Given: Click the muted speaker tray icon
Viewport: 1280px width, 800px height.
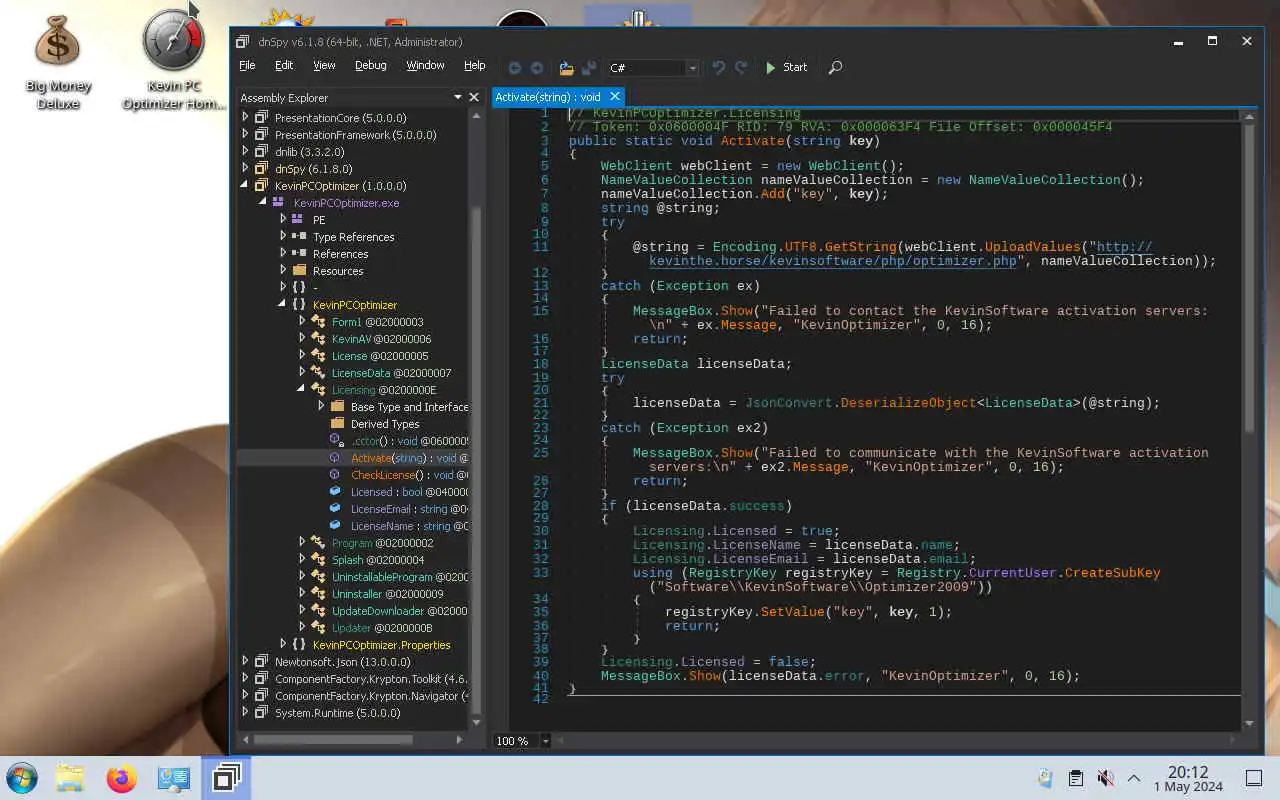Looking at the screenshot, I should pyautogui.click(x=1105, y=778).
